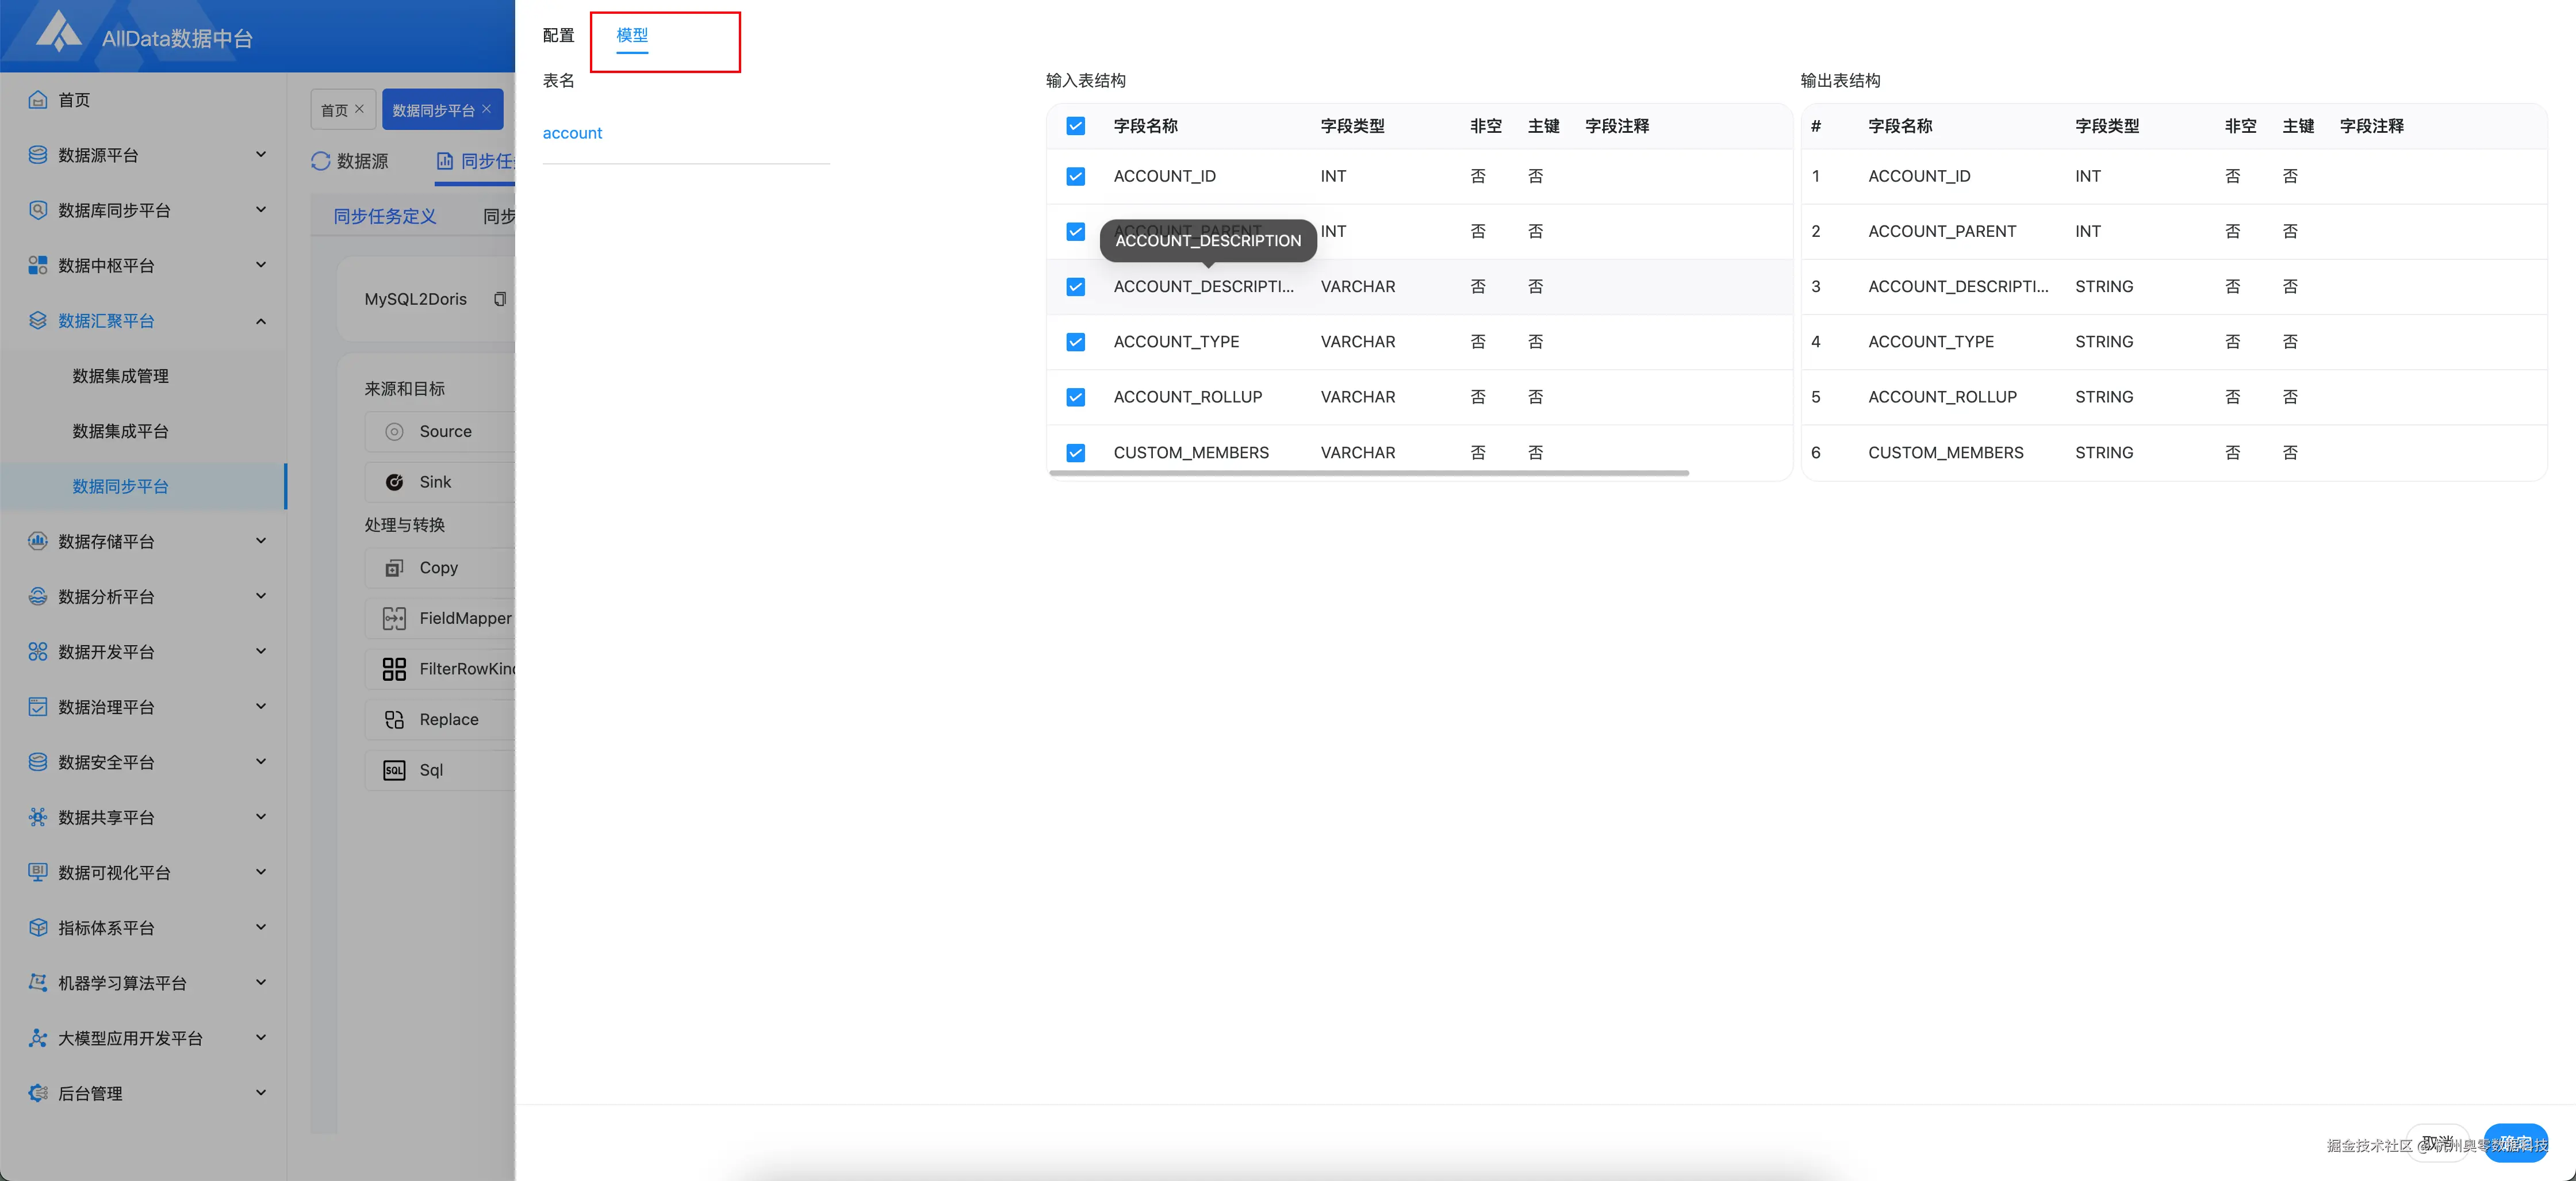The height and width of the screenshot is (1181, 2576).
Task: Select the Copy transform tool
Action: tap(439, 567)
